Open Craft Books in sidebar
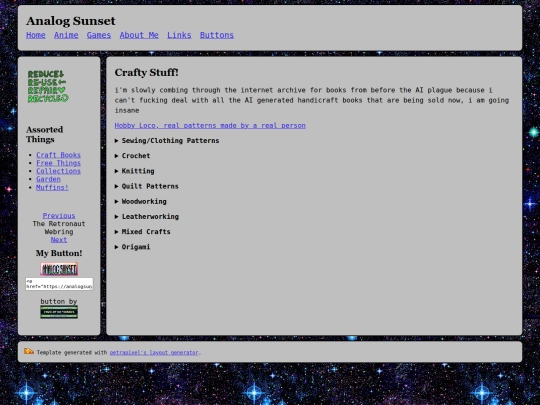Image resolution: width=540 pixels, height=405 pixels. 59,155
